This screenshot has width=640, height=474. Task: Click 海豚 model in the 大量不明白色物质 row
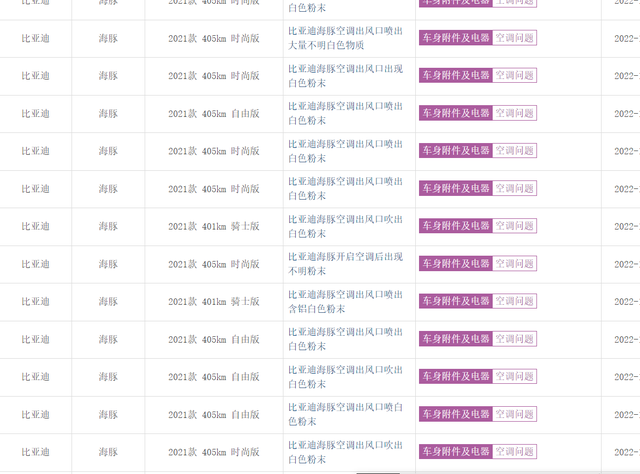tap(108, 38)
